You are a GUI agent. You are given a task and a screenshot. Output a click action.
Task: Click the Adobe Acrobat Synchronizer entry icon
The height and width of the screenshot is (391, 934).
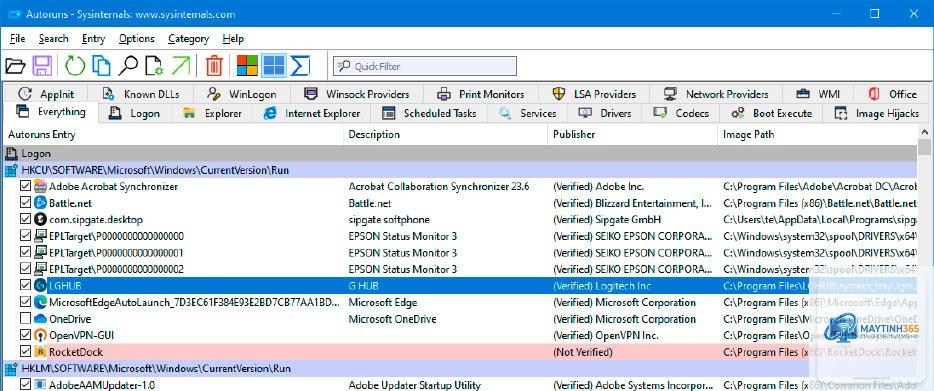pyautogui.click(x=41, y=187)
